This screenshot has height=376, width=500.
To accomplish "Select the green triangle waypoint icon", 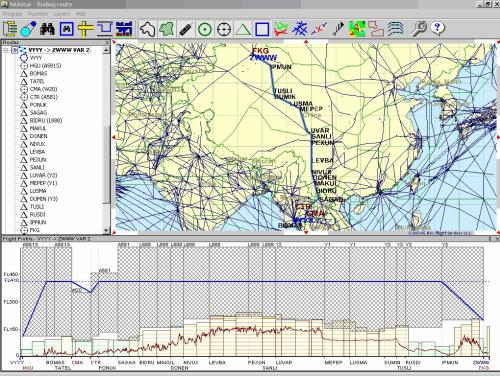I will click(x=243, y=29).
